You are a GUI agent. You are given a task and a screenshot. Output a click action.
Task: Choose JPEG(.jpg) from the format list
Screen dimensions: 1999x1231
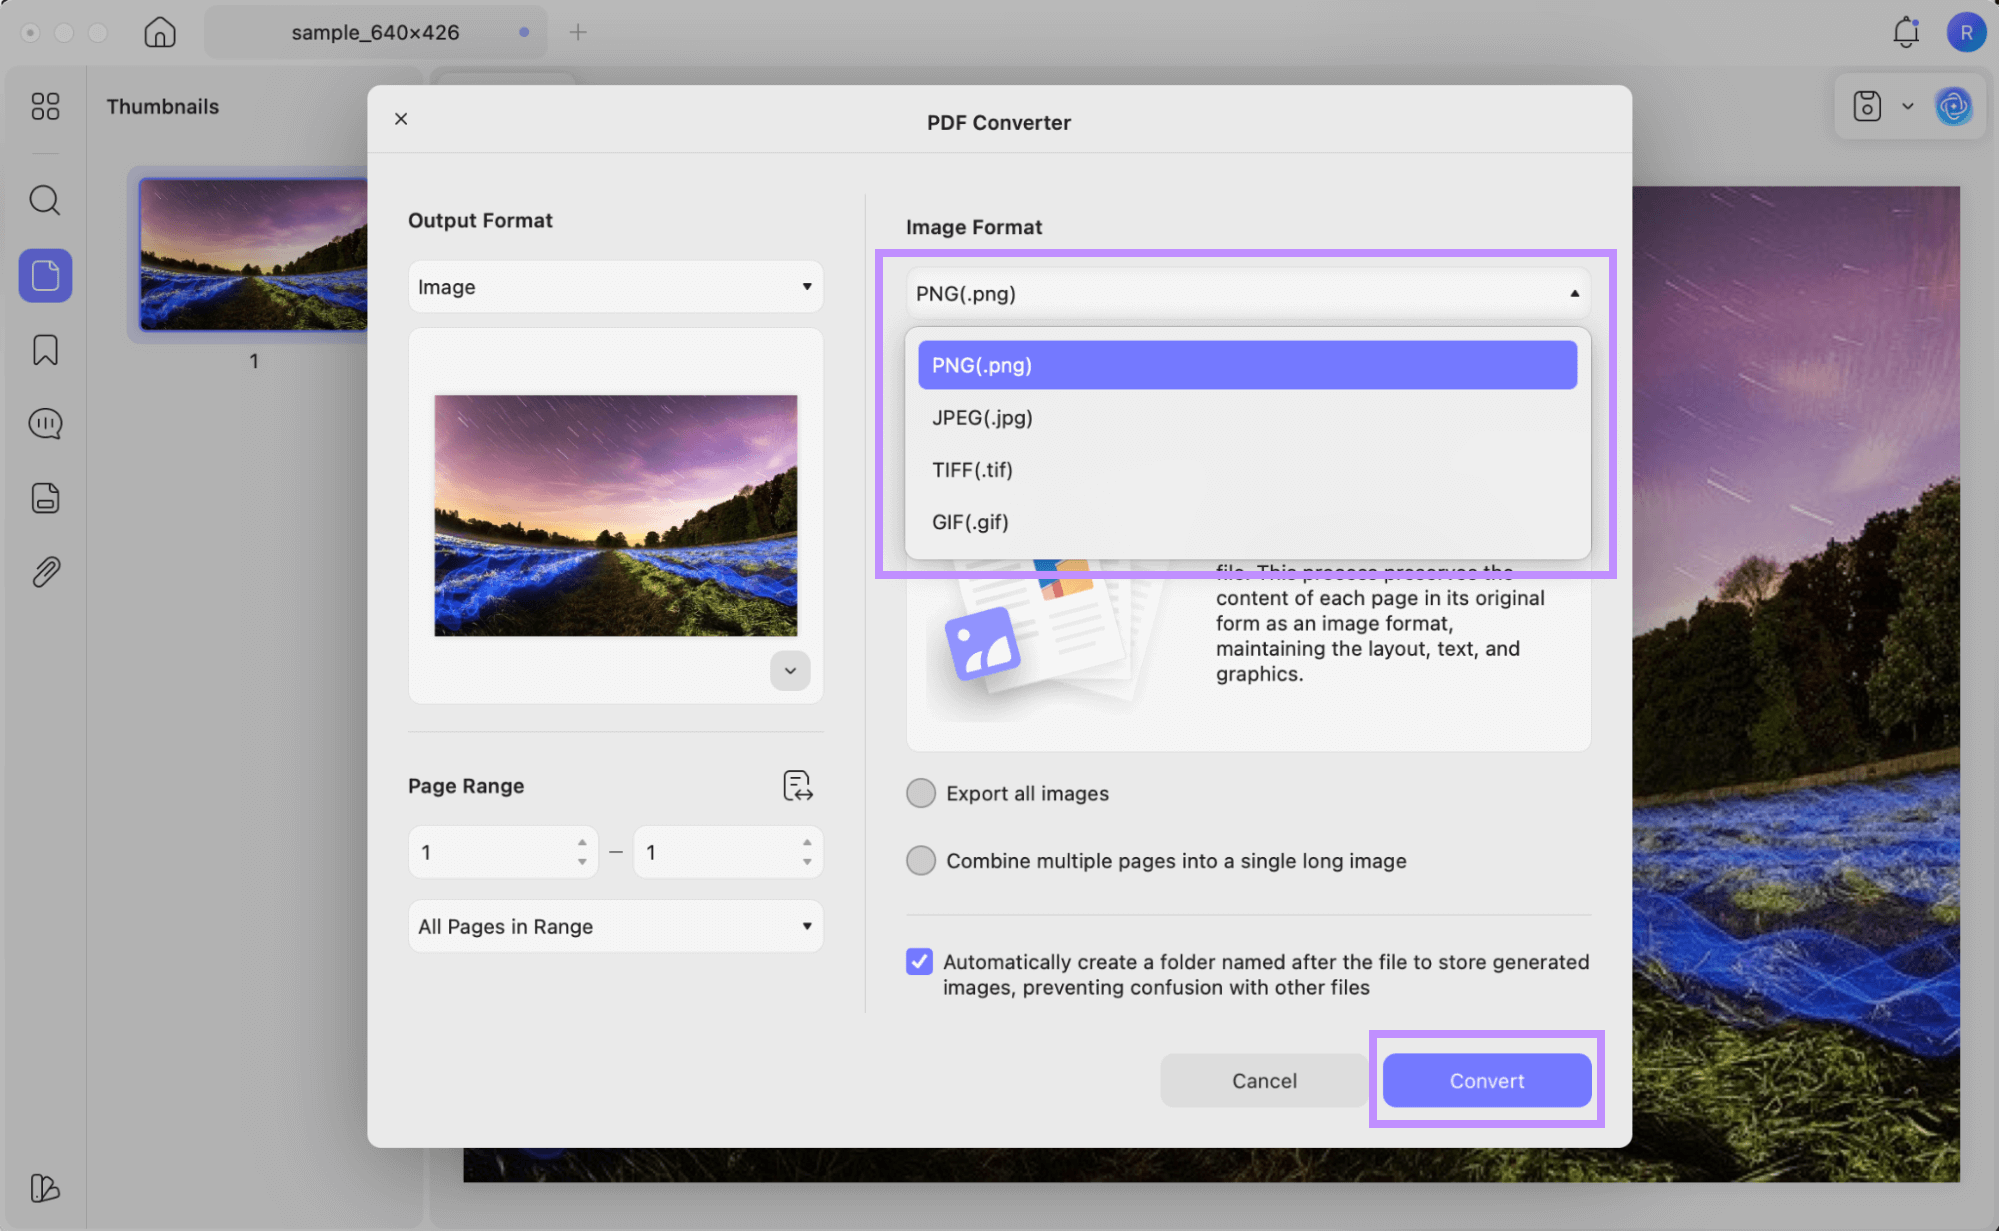1248,418
